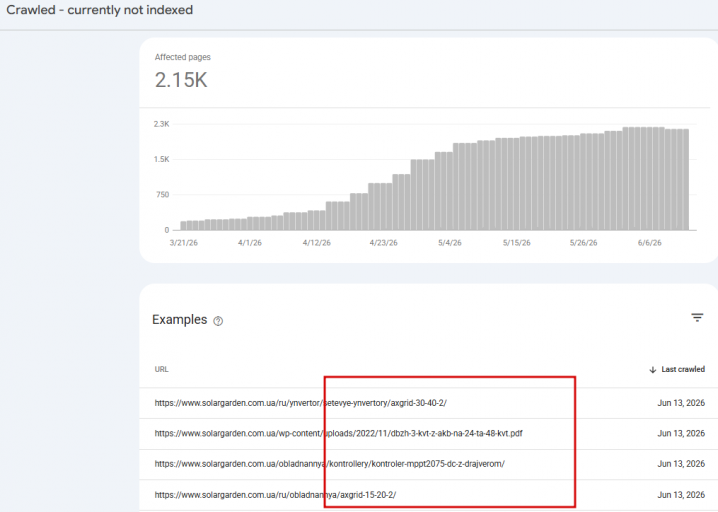
Task: Click the Affected pages label
Action: pyautogui.click(x=183, y=57)
